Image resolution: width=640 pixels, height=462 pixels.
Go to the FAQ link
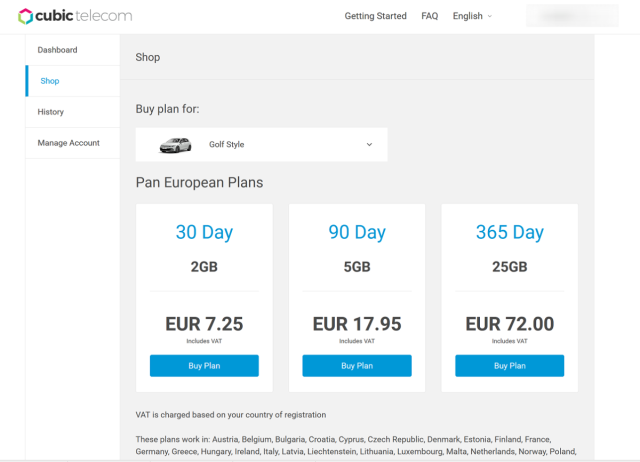click(430, 16)
